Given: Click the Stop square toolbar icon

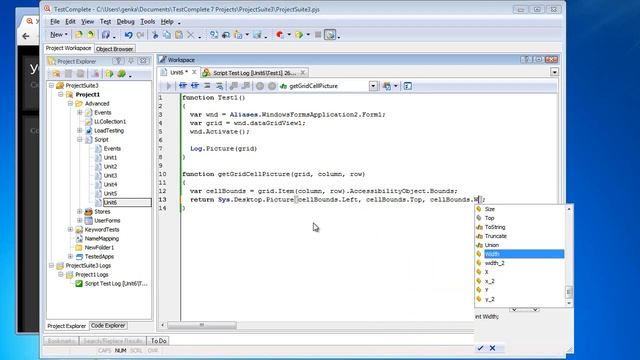Looking at the screenshot, I should pos(318,35).
